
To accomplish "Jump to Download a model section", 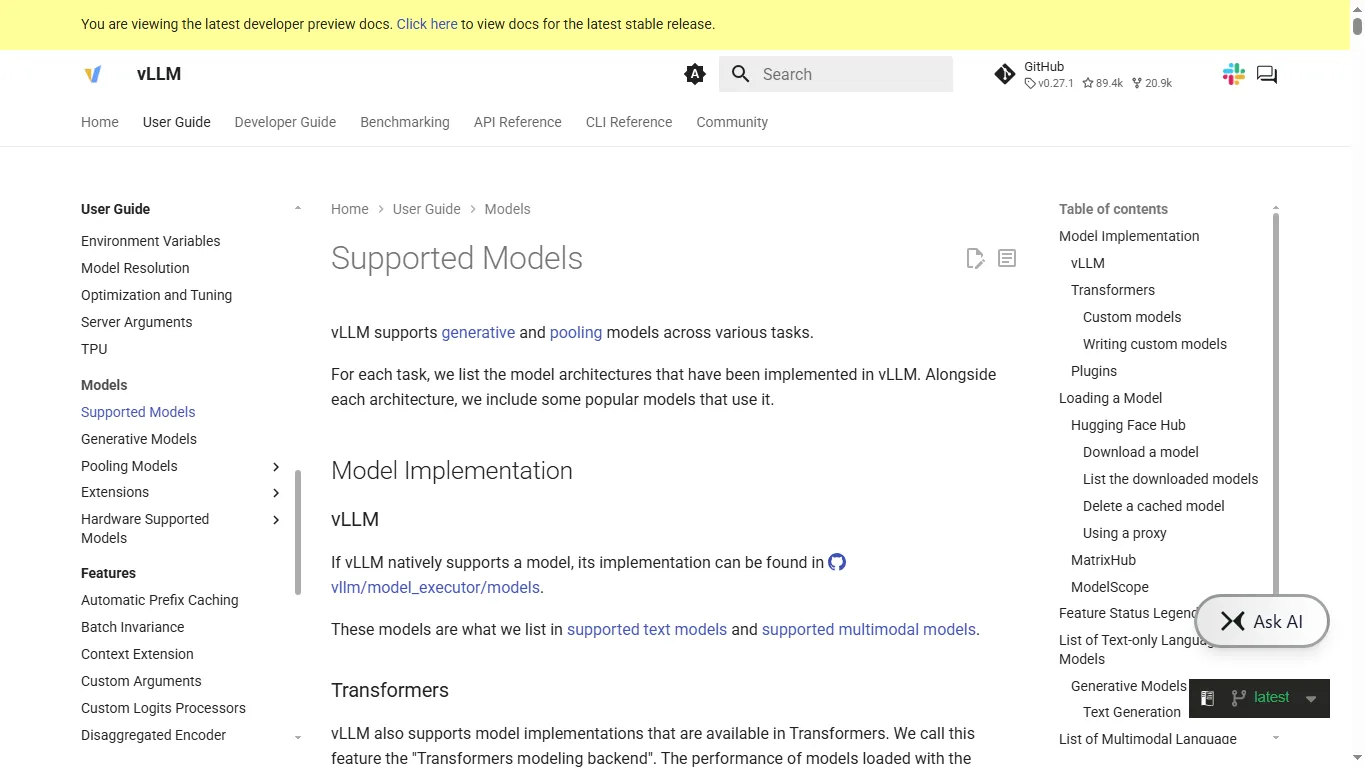I will point(1141,452).
